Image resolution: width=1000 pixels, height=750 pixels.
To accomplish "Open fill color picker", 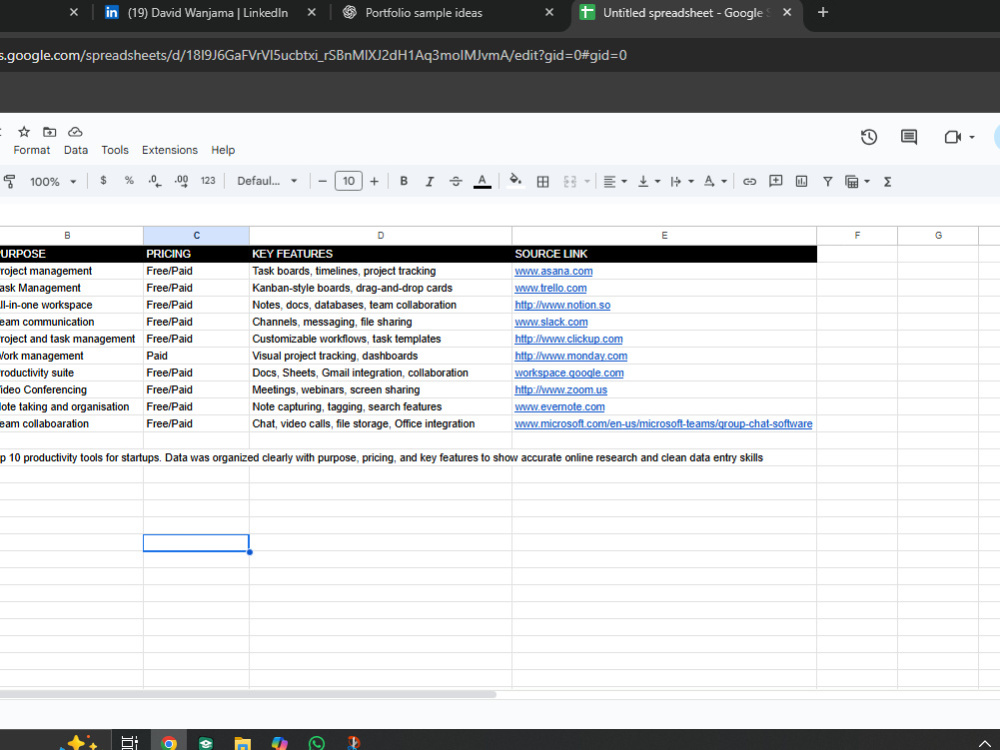I will 515,181.
